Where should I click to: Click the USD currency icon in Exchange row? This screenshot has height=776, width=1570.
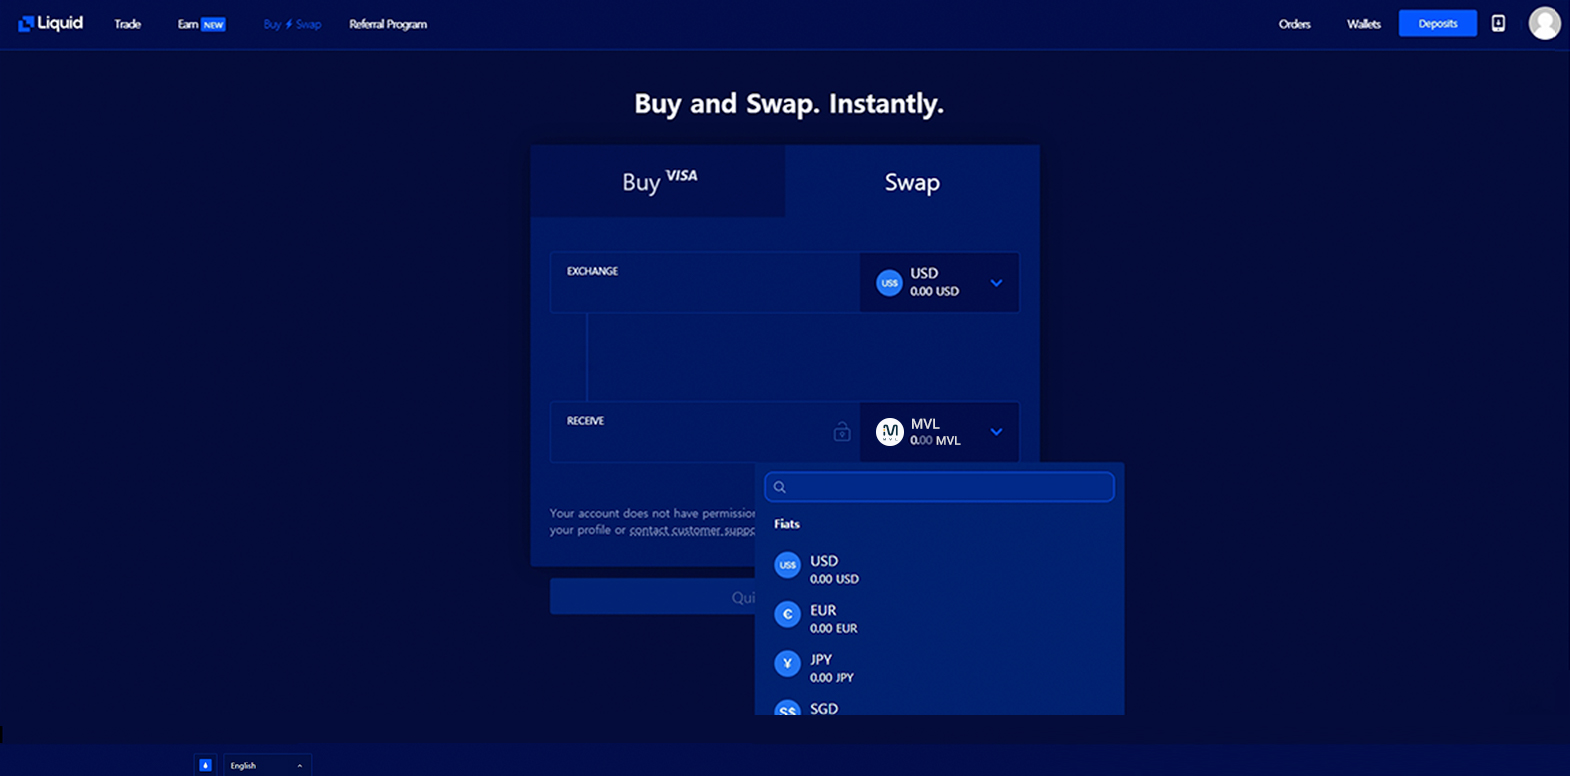[889, 283]
